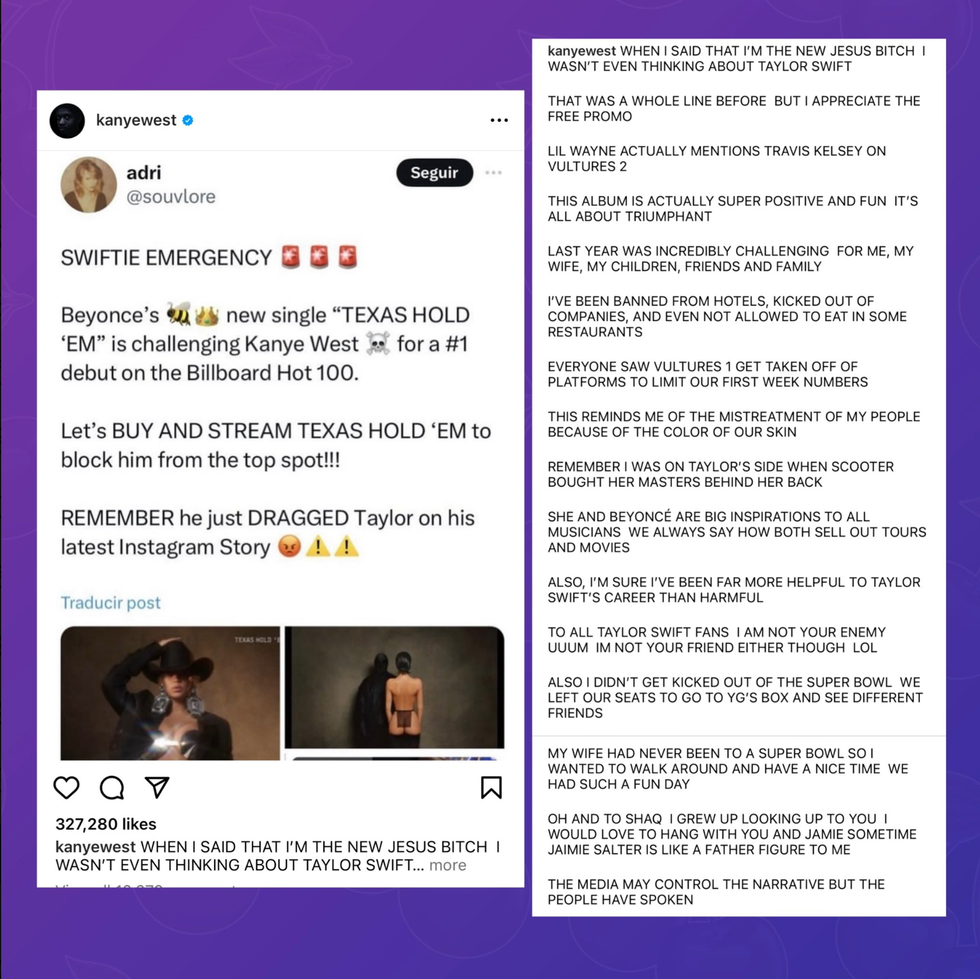
Task: Open Instagram post options three-dot menu
Action: coord(499,120)
